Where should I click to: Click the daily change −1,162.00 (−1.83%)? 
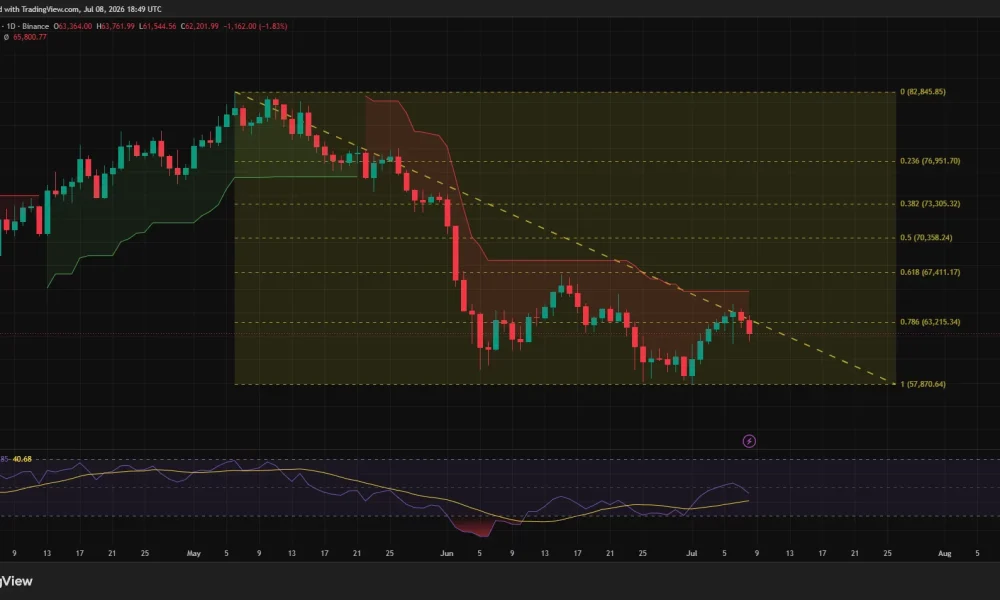pos(255,26)
